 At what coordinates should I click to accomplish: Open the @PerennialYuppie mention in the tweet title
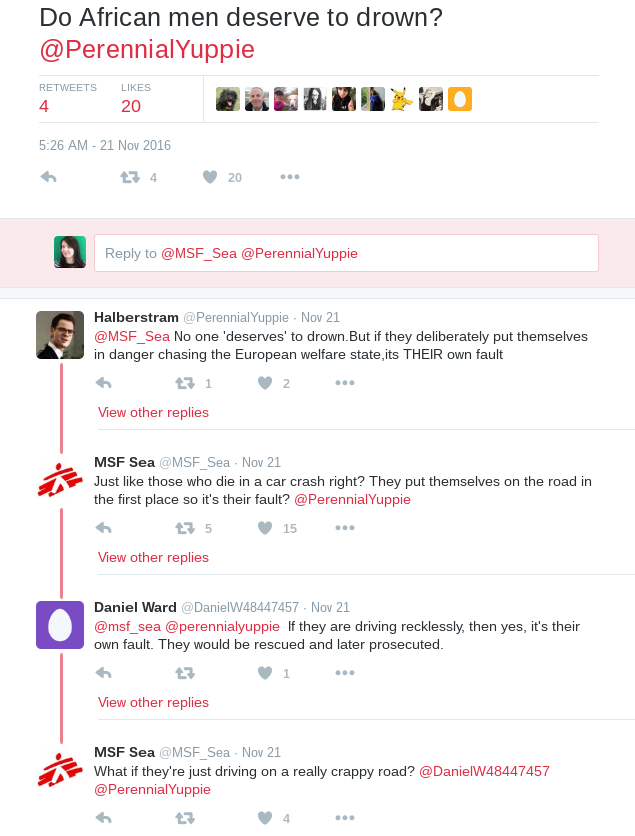coord(147,49)
